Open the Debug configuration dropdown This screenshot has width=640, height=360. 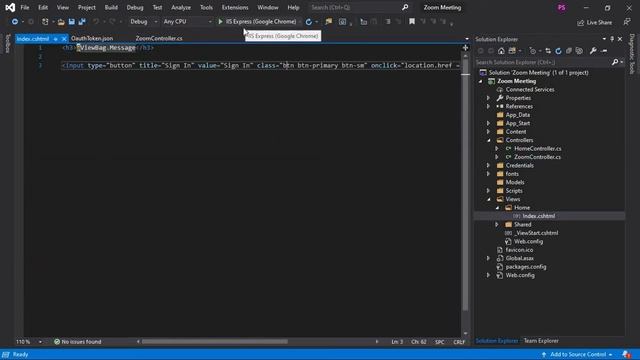143,22
